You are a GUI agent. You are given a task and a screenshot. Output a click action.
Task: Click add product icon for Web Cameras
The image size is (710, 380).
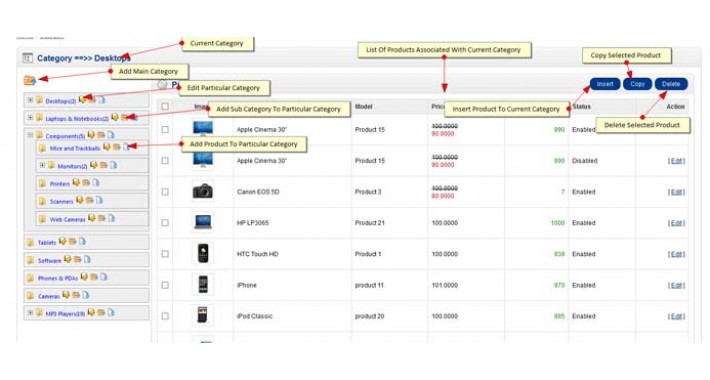pyautogui.click(x=111, y=218)
